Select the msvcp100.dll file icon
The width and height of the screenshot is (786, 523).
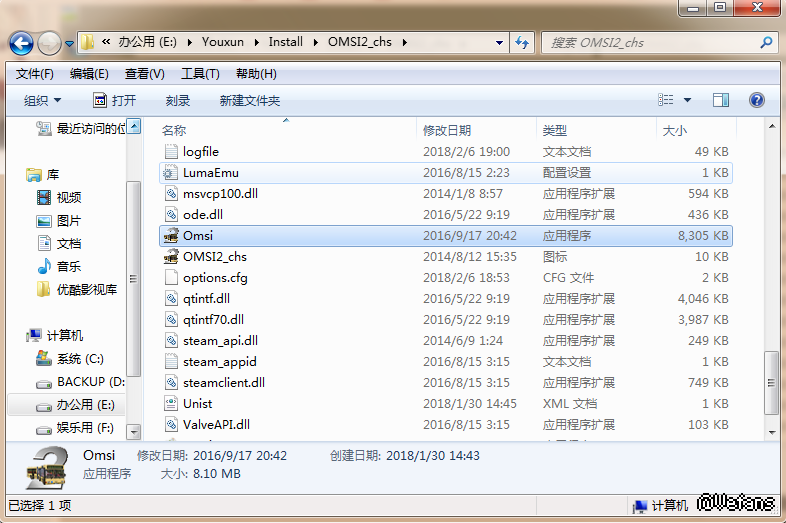tap(171, 194)
